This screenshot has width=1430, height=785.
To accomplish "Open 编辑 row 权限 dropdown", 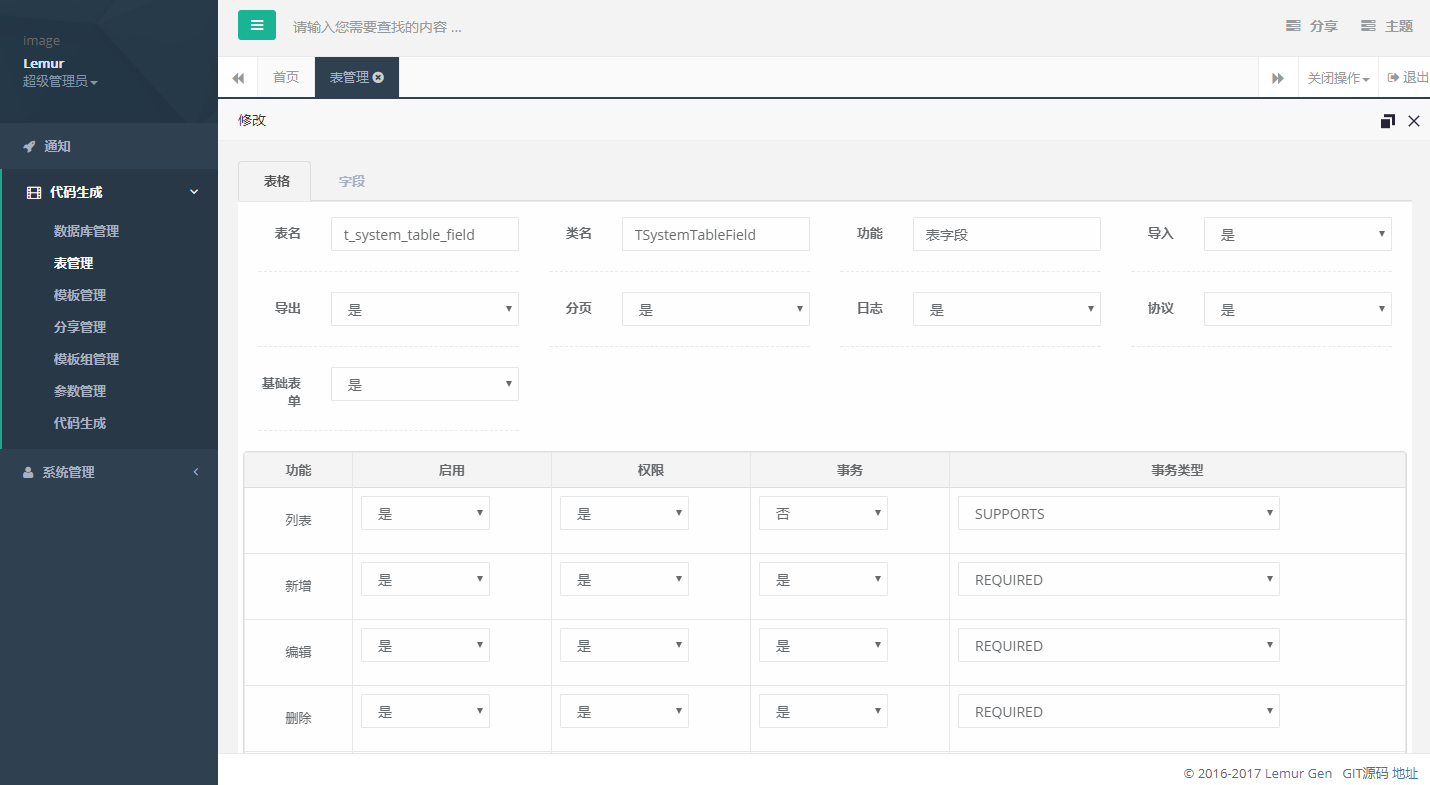I will coord(624,645).
